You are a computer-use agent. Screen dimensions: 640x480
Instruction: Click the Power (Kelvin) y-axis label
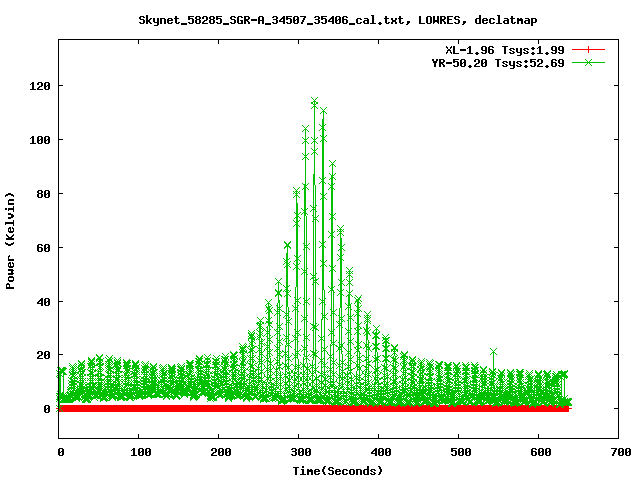[x=10, y=241]
